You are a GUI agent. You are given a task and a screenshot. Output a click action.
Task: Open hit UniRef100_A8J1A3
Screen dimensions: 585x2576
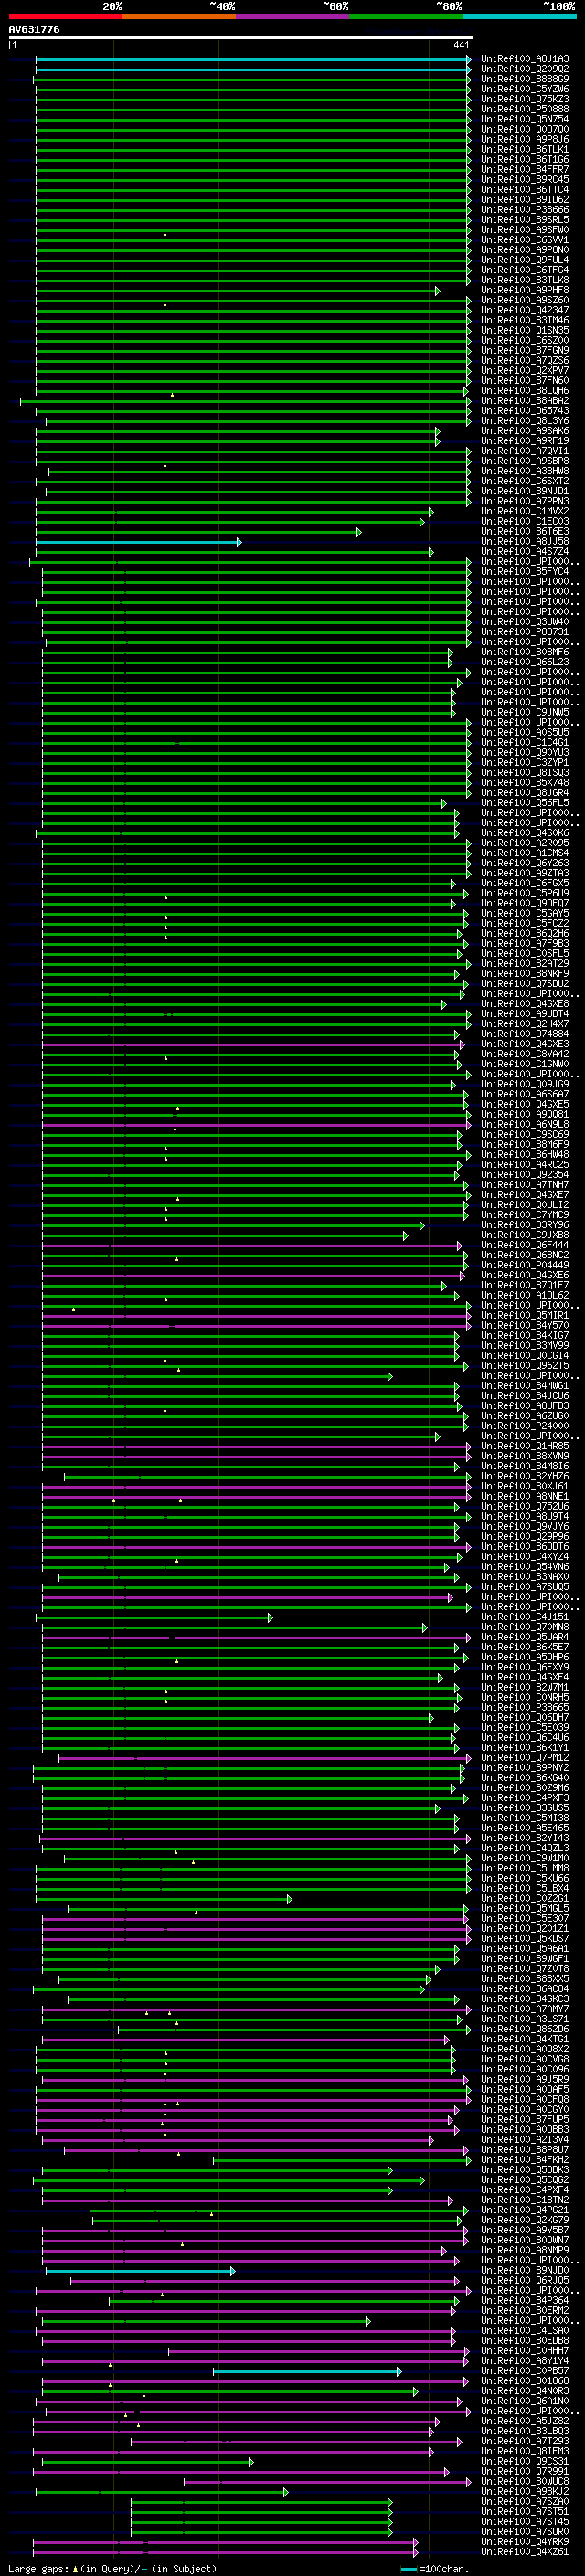(525, 59)
